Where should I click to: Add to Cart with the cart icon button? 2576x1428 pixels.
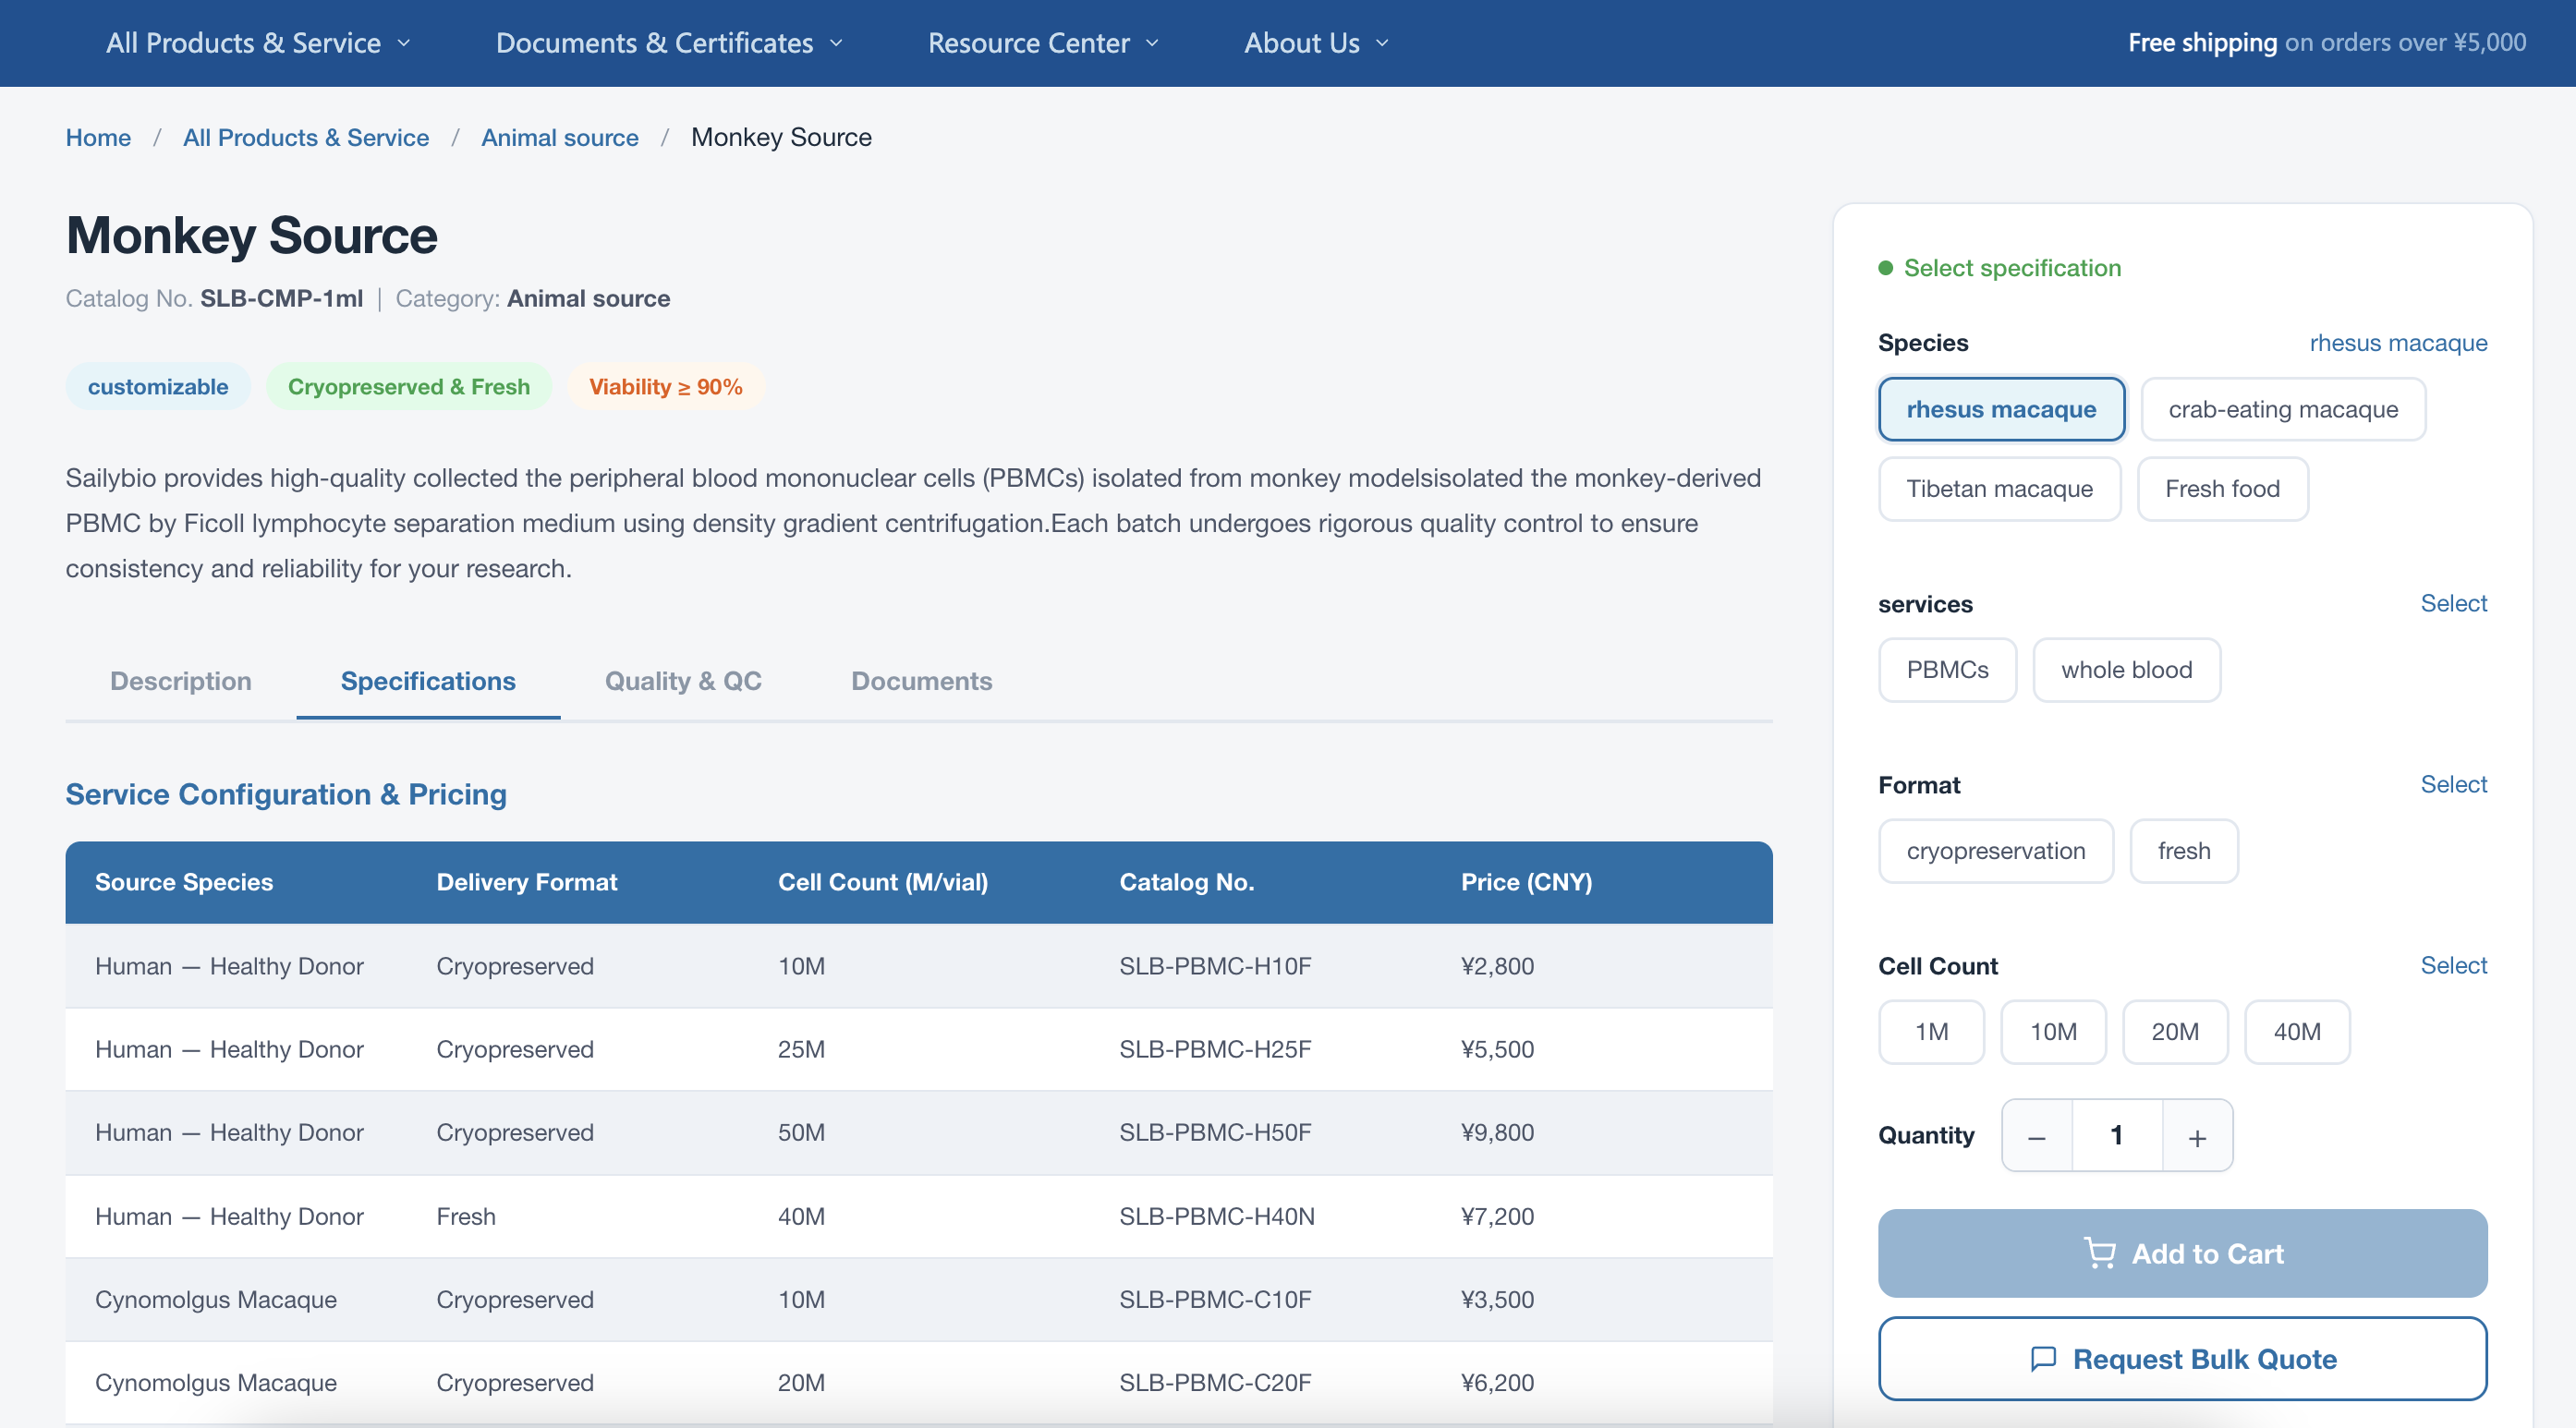tap(2182, 1253)
